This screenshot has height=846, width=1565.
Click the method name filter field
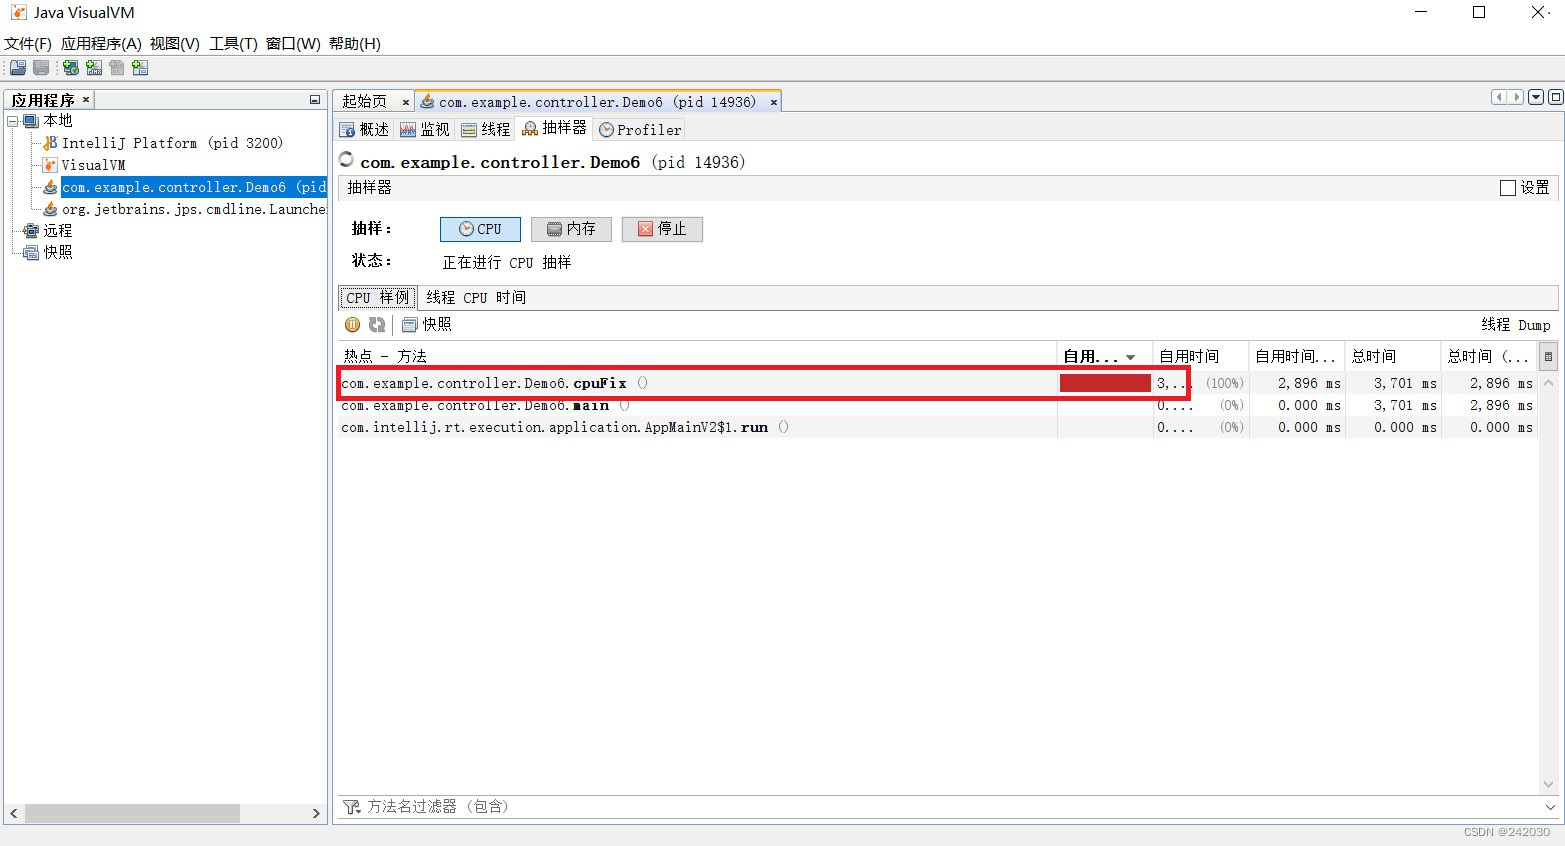[950, 806]
